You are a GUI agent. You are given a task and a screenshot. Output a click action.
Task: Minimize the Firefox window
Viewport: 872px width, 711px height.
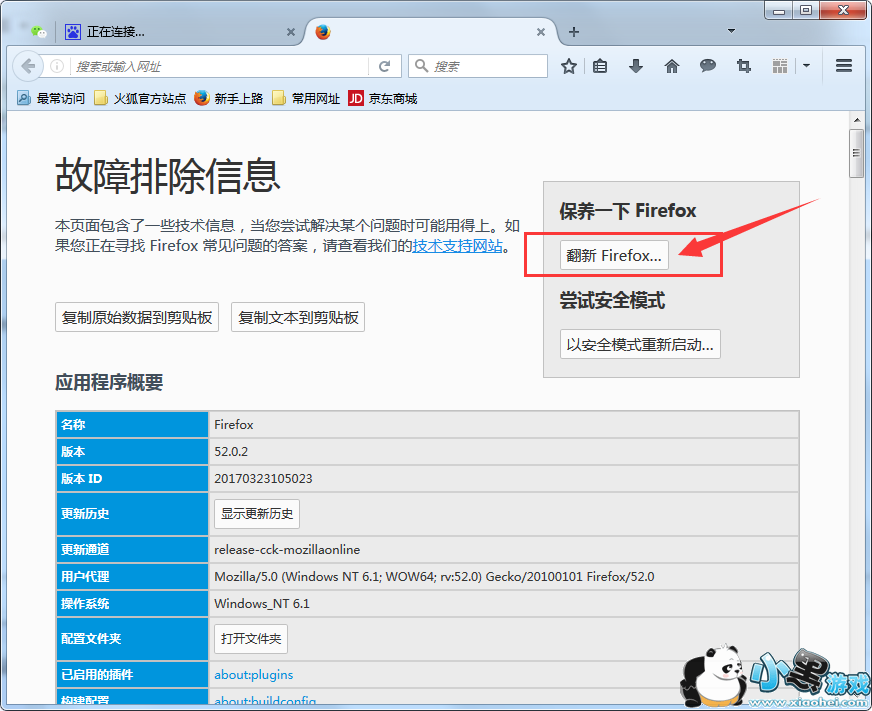(779, 10)
